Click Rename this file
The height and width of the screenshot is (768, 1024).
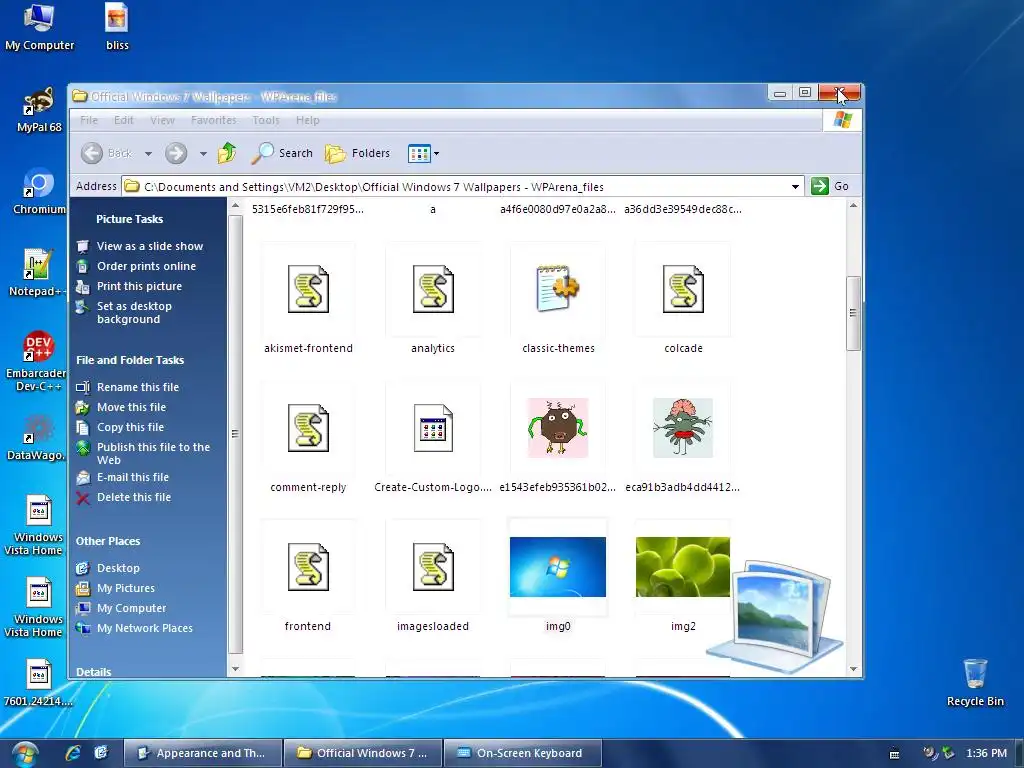tap(138, 387)
